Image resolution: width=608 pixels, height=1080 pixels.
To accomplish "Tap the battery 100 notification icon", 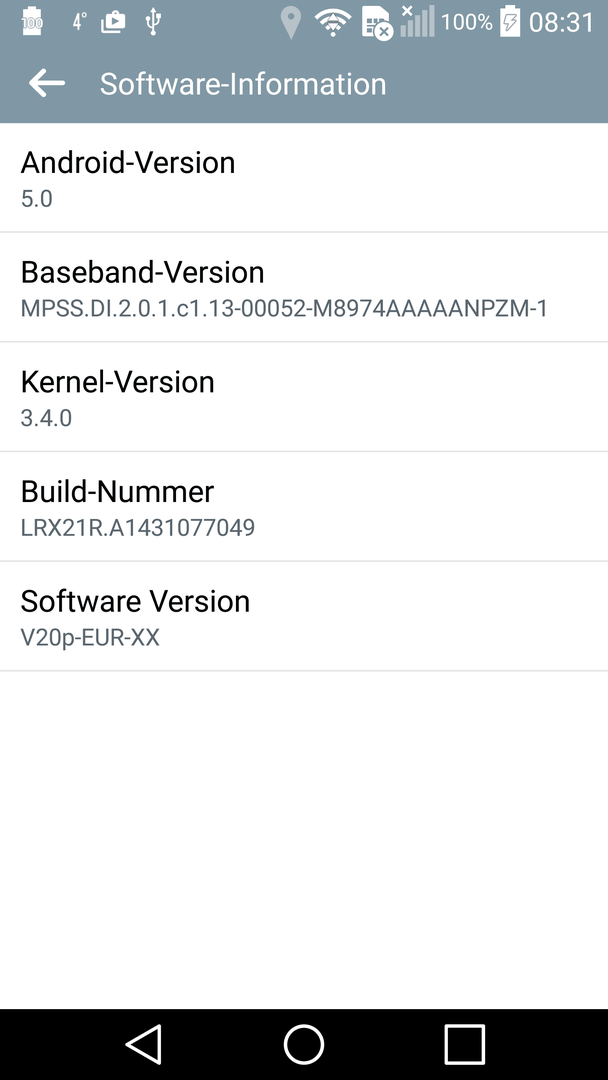I will coord(32,22).
